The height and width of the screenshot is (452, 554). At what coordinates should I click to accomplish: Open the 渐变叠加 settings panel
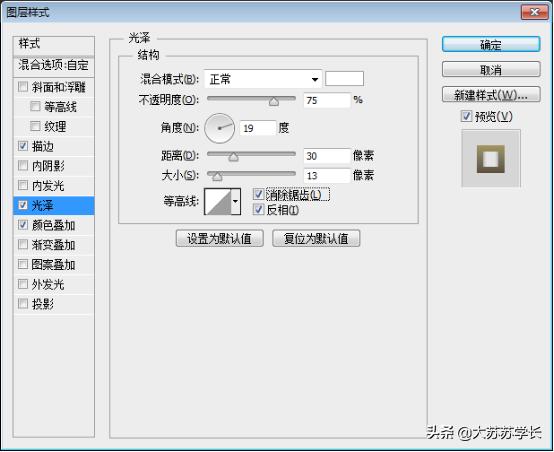point(53,245)
